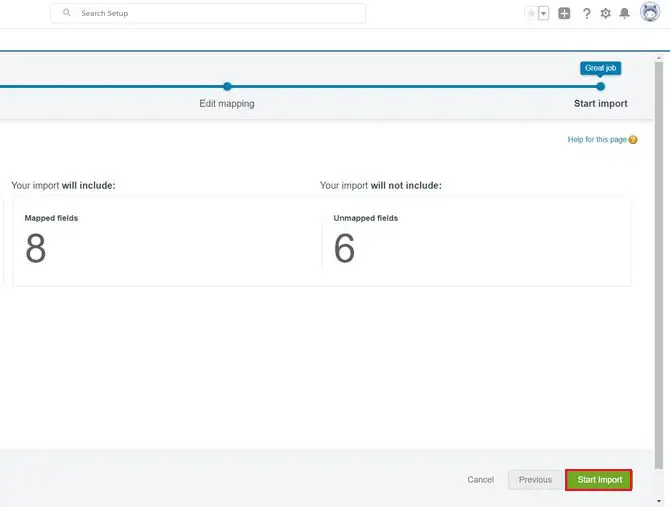
Task: Click the Start import step label
Action: tap(600, 104)
